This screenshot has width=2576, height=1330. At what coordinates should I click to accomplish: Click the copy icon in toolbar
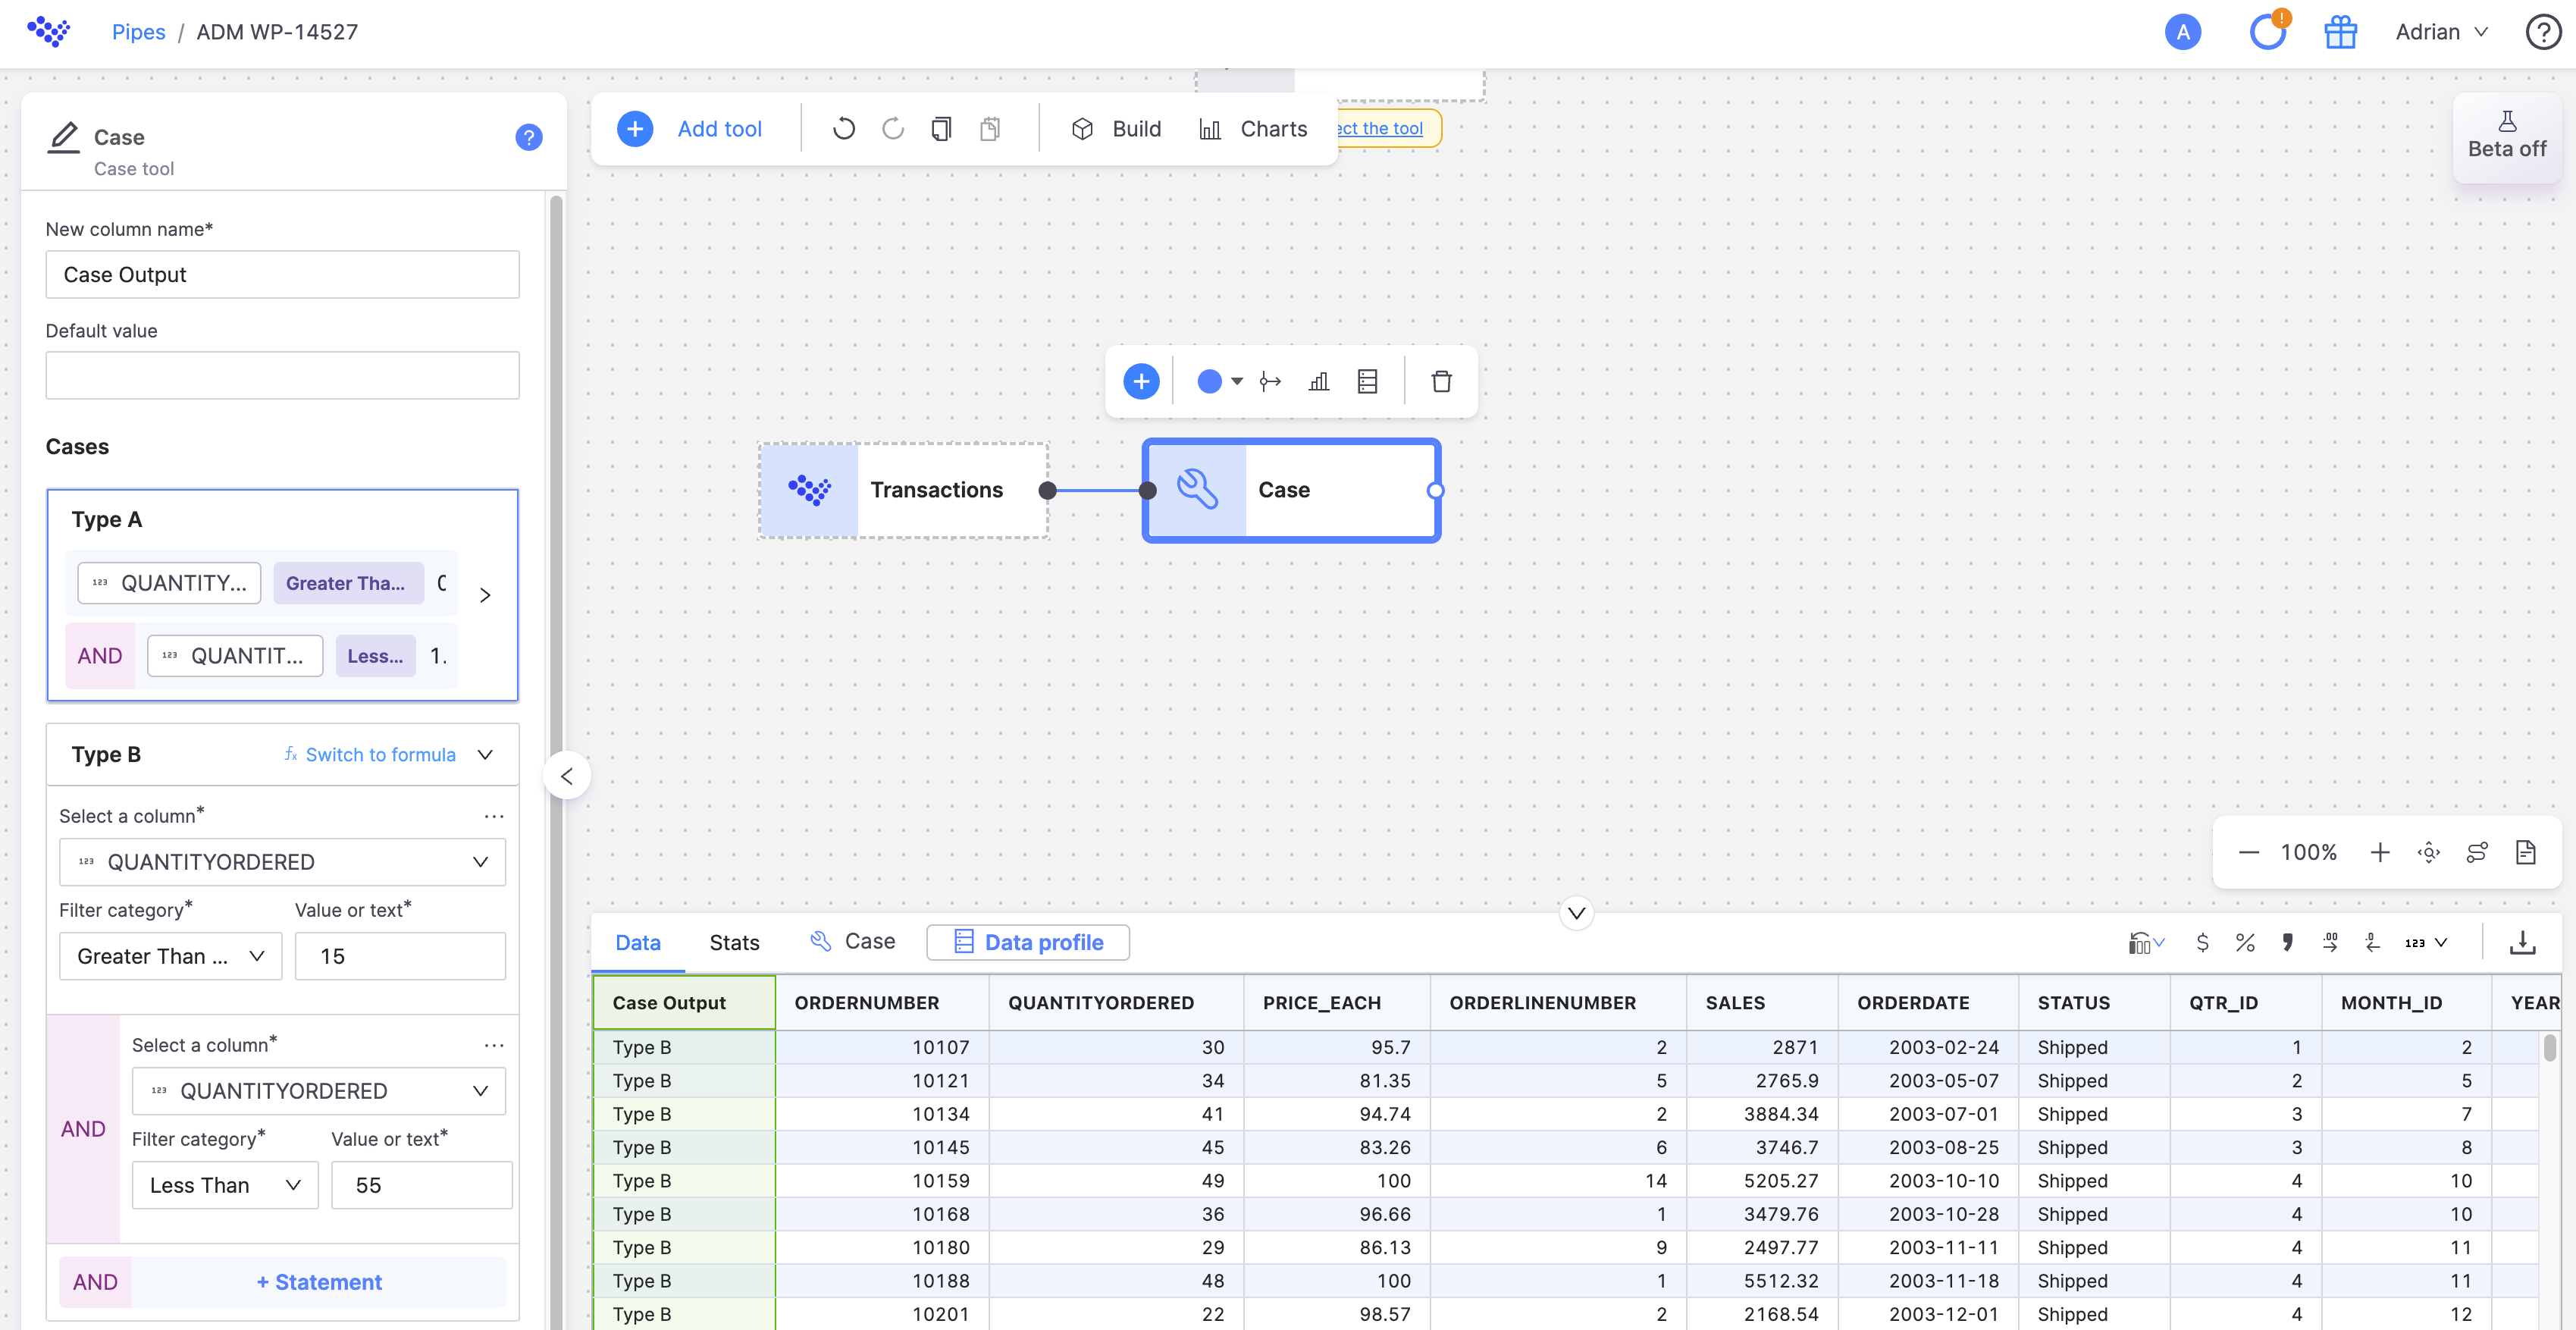click(941, 129)
